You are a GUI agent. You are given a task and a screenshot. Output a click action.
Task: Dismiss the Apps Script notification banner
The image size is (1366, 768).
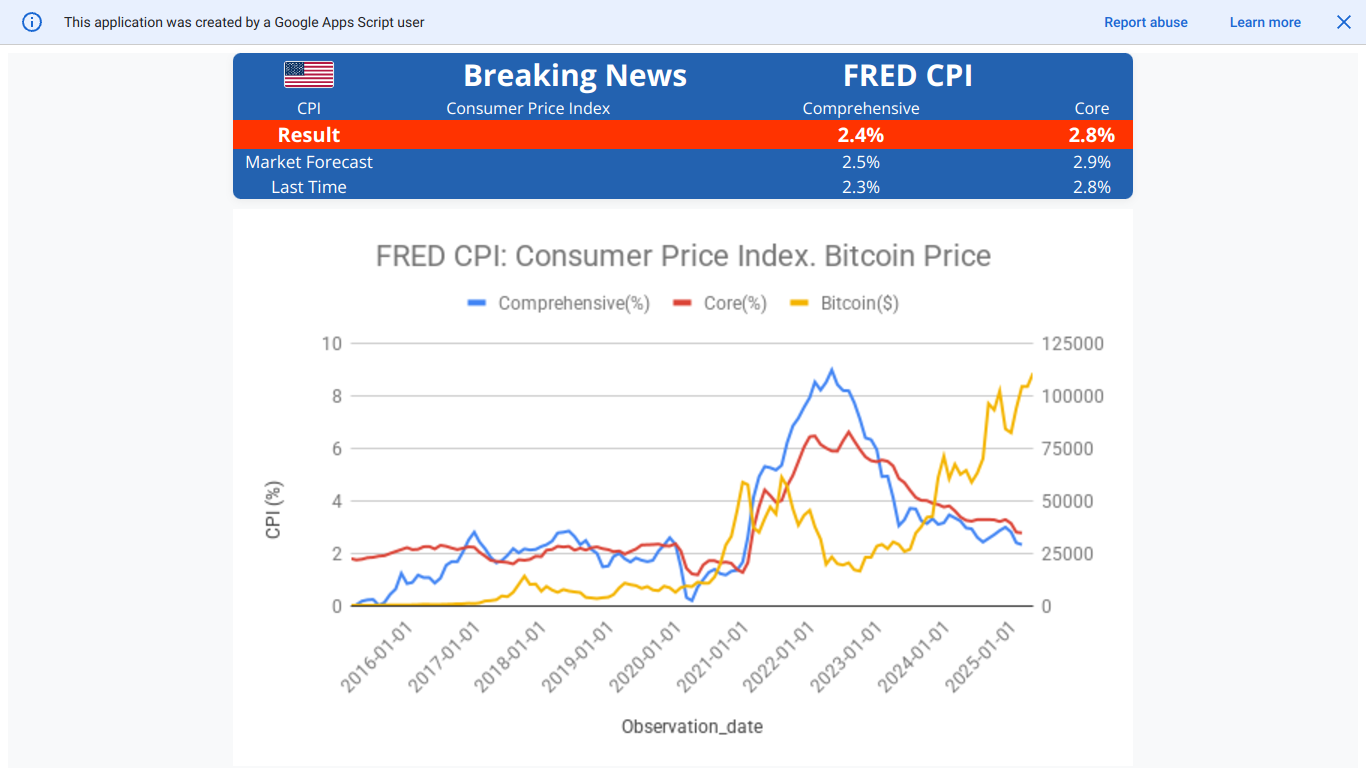click(1344, 22)
